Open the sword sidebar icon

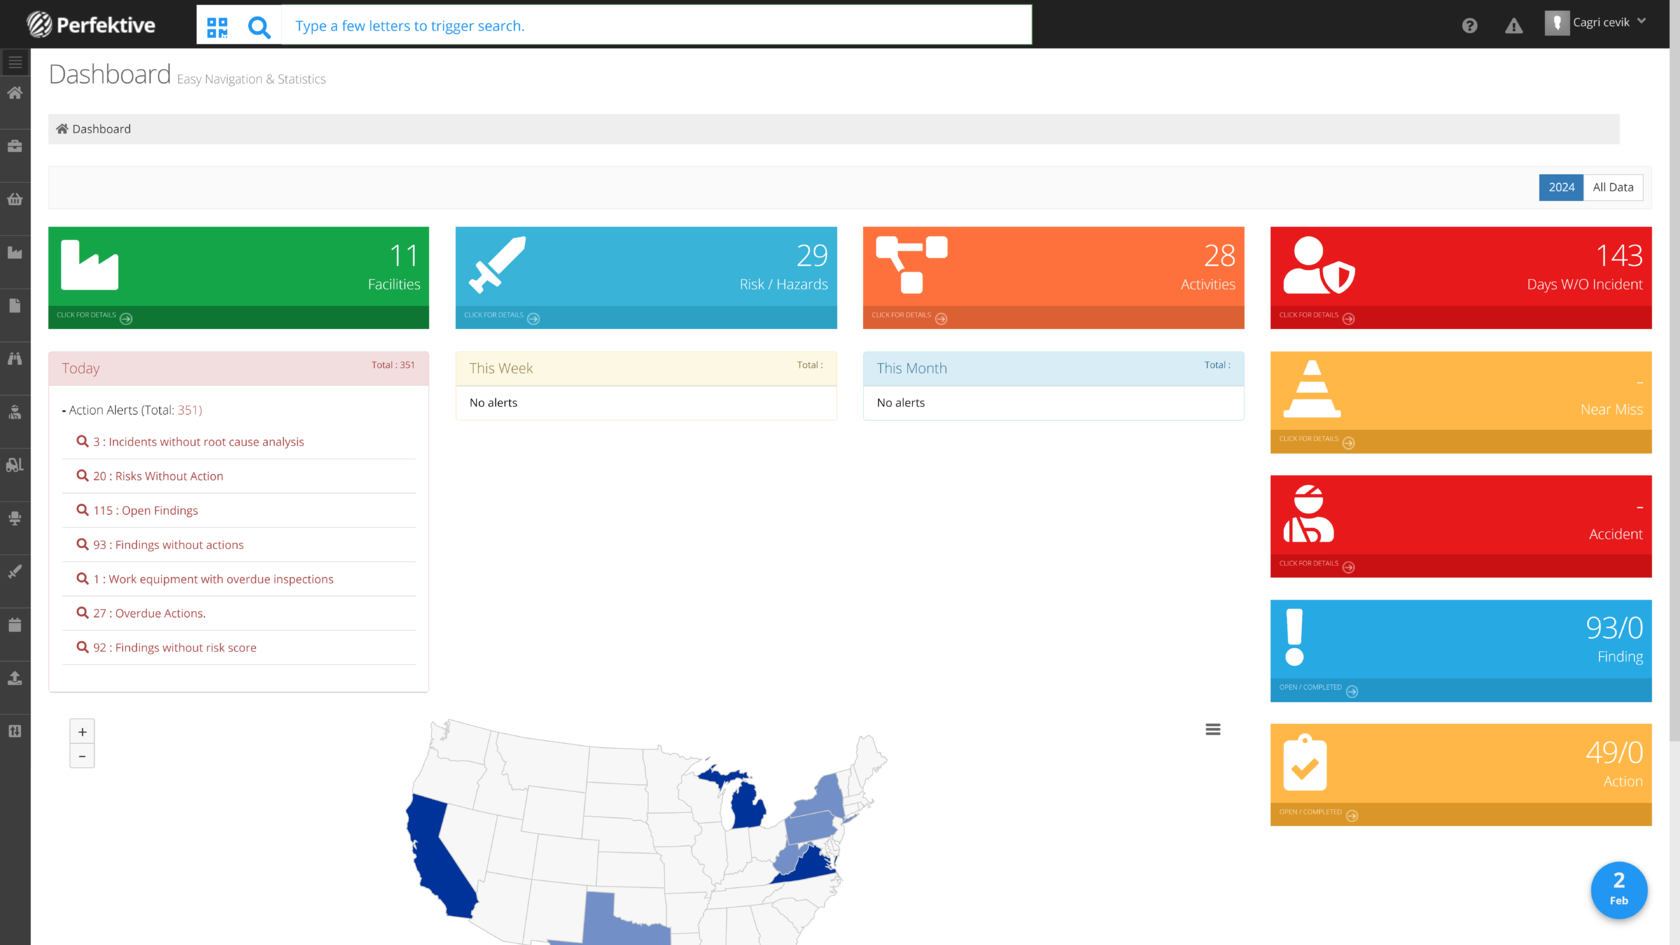[15, 572]
